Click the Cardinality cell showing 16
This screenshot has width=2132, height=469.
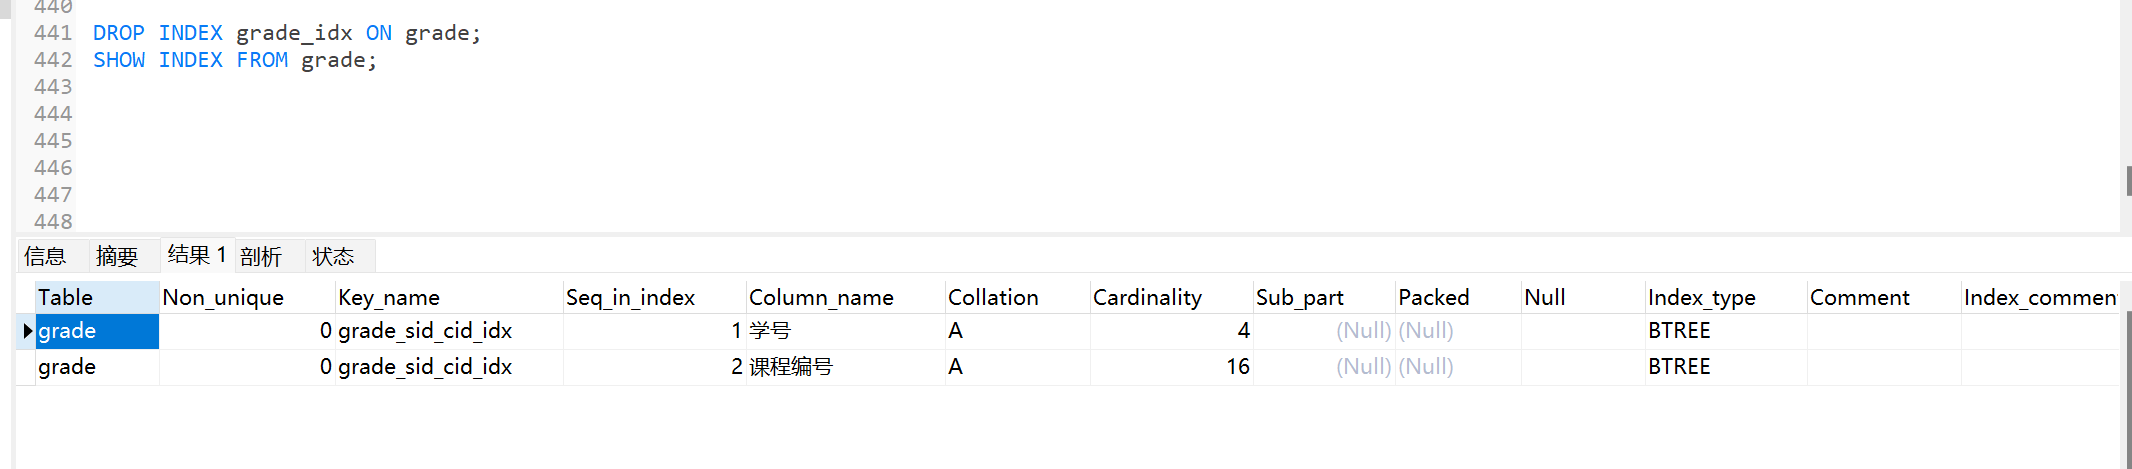(x=1237, y=367)
